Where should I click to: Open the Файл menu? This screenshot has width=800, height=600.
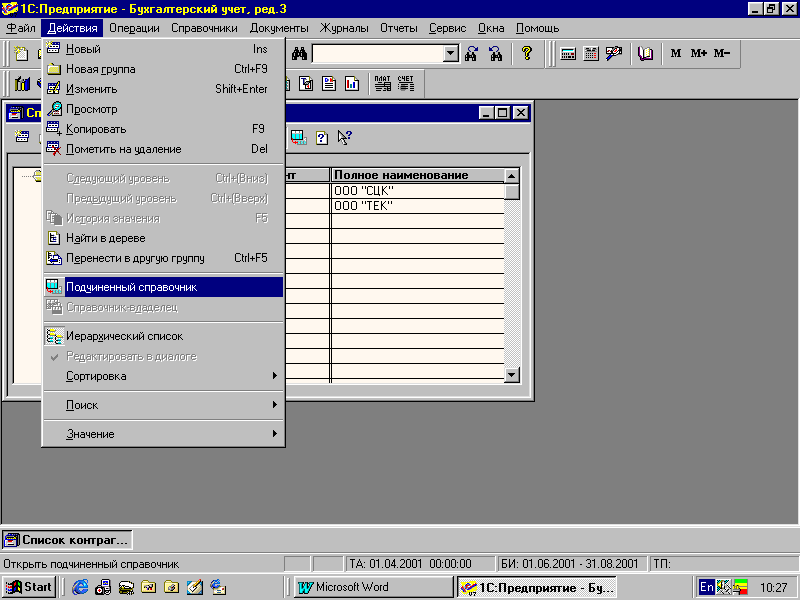21,28
